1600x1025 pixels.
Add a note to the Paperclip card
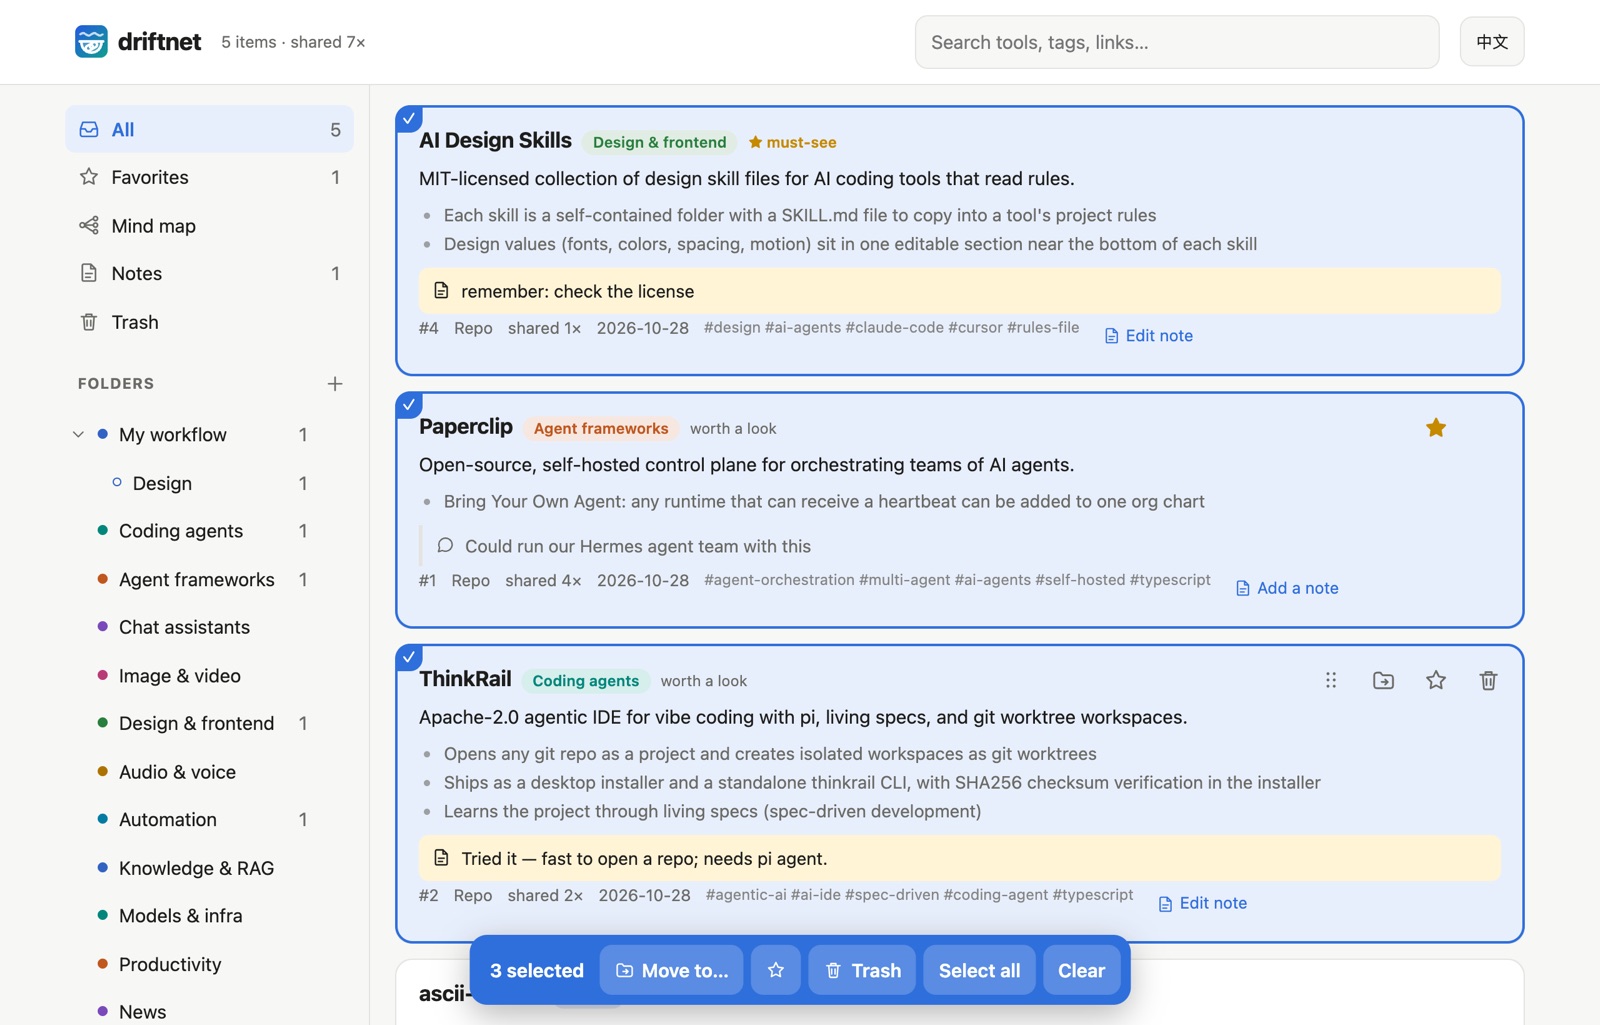click(1287, 588)
